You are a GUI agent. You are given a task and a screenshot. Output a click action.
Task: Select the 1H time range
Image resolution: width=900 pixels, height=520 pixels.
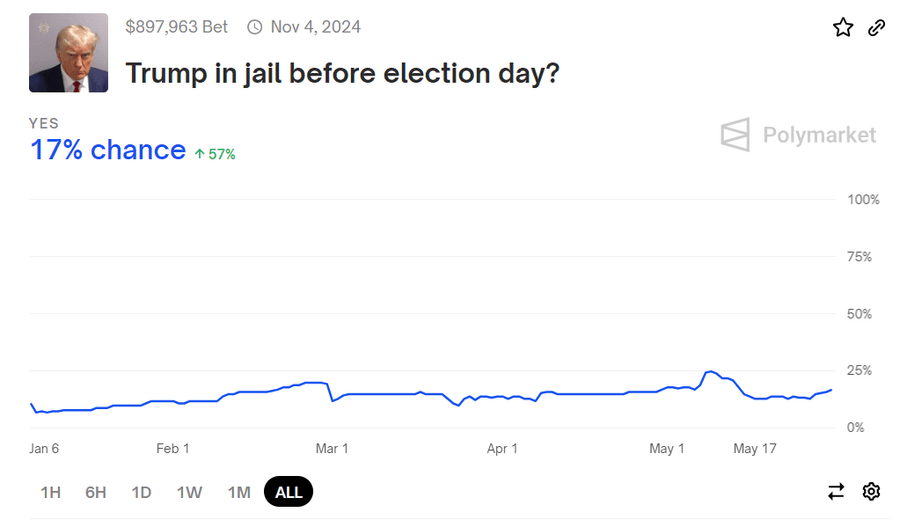pyautogui.click(x=51, y=492)
